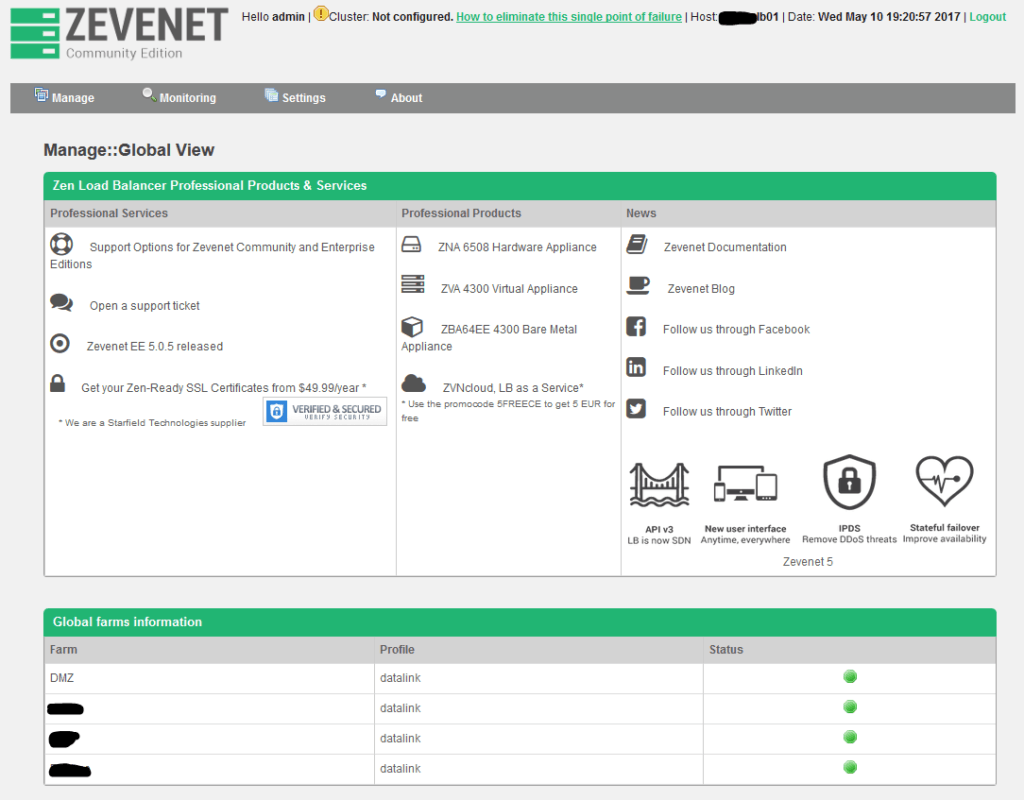
Task: Click the lifebuoy support options icon
Action: [61, 244]
